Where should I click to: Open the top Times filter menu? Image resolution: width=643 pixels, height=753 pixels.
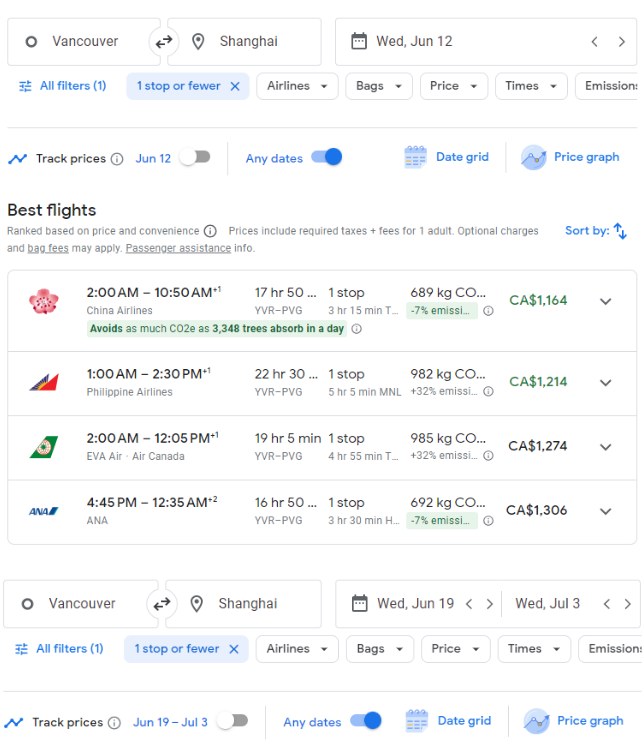click(530, 86)
